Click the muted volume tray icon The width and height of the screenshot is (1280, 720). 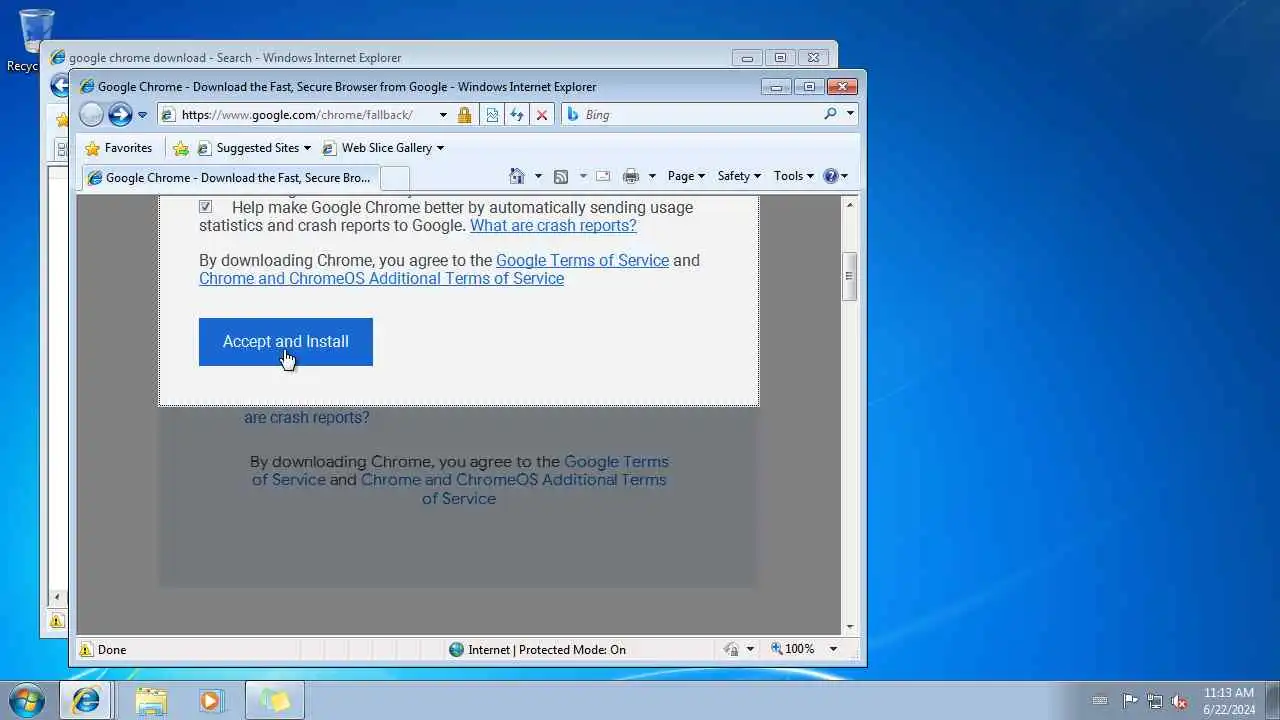pos(1180,701)
